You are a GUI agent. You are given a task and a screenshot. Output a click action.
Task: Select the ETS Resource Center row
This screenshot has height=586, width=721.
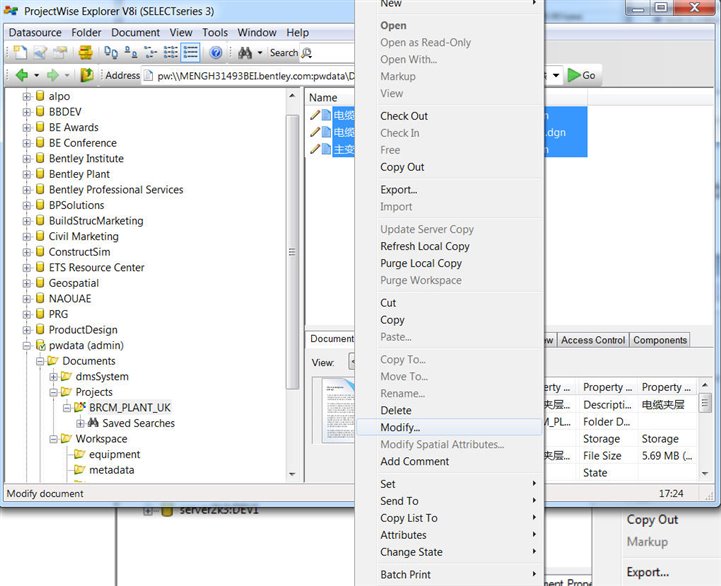(97, 267)
